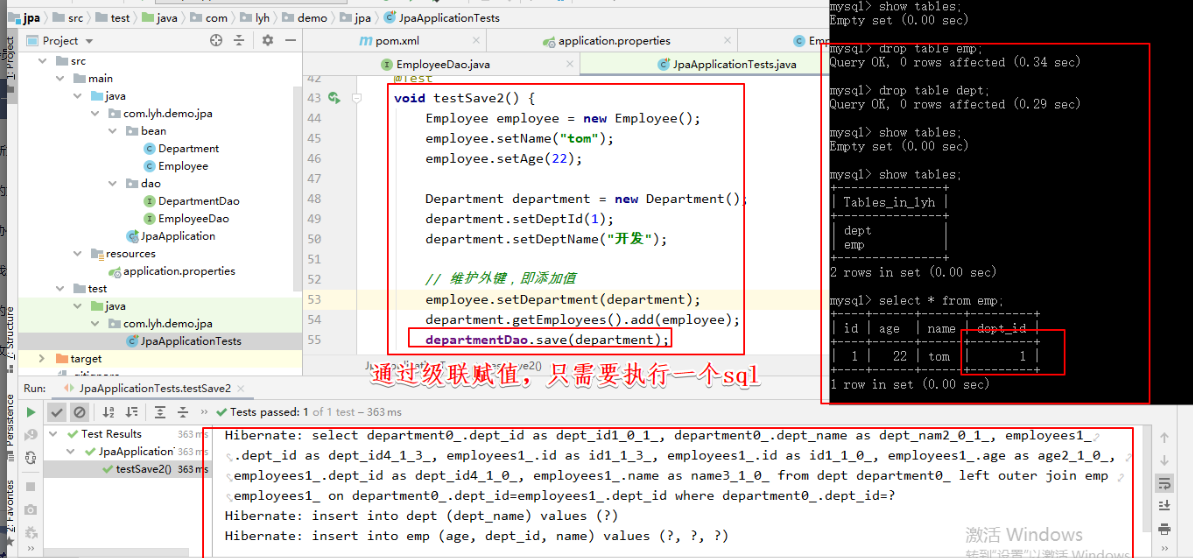Image resolution: width=1193 pixels, height=558 pixels.
Task: Open application.properties in project tree
Action: pyautogui.click(x=171, y=271)
